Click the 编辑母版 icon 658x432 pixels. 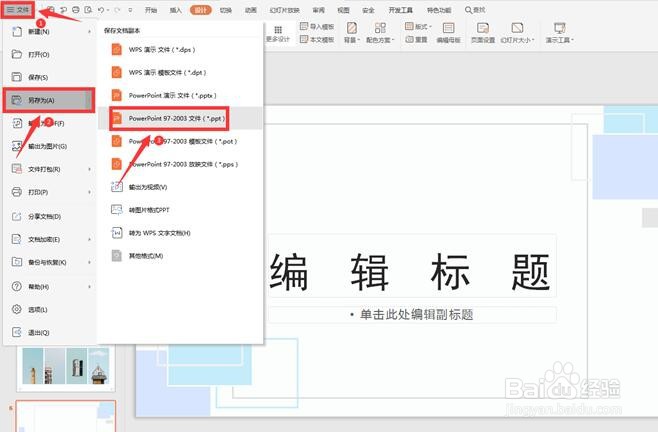[x=448, y=28]
